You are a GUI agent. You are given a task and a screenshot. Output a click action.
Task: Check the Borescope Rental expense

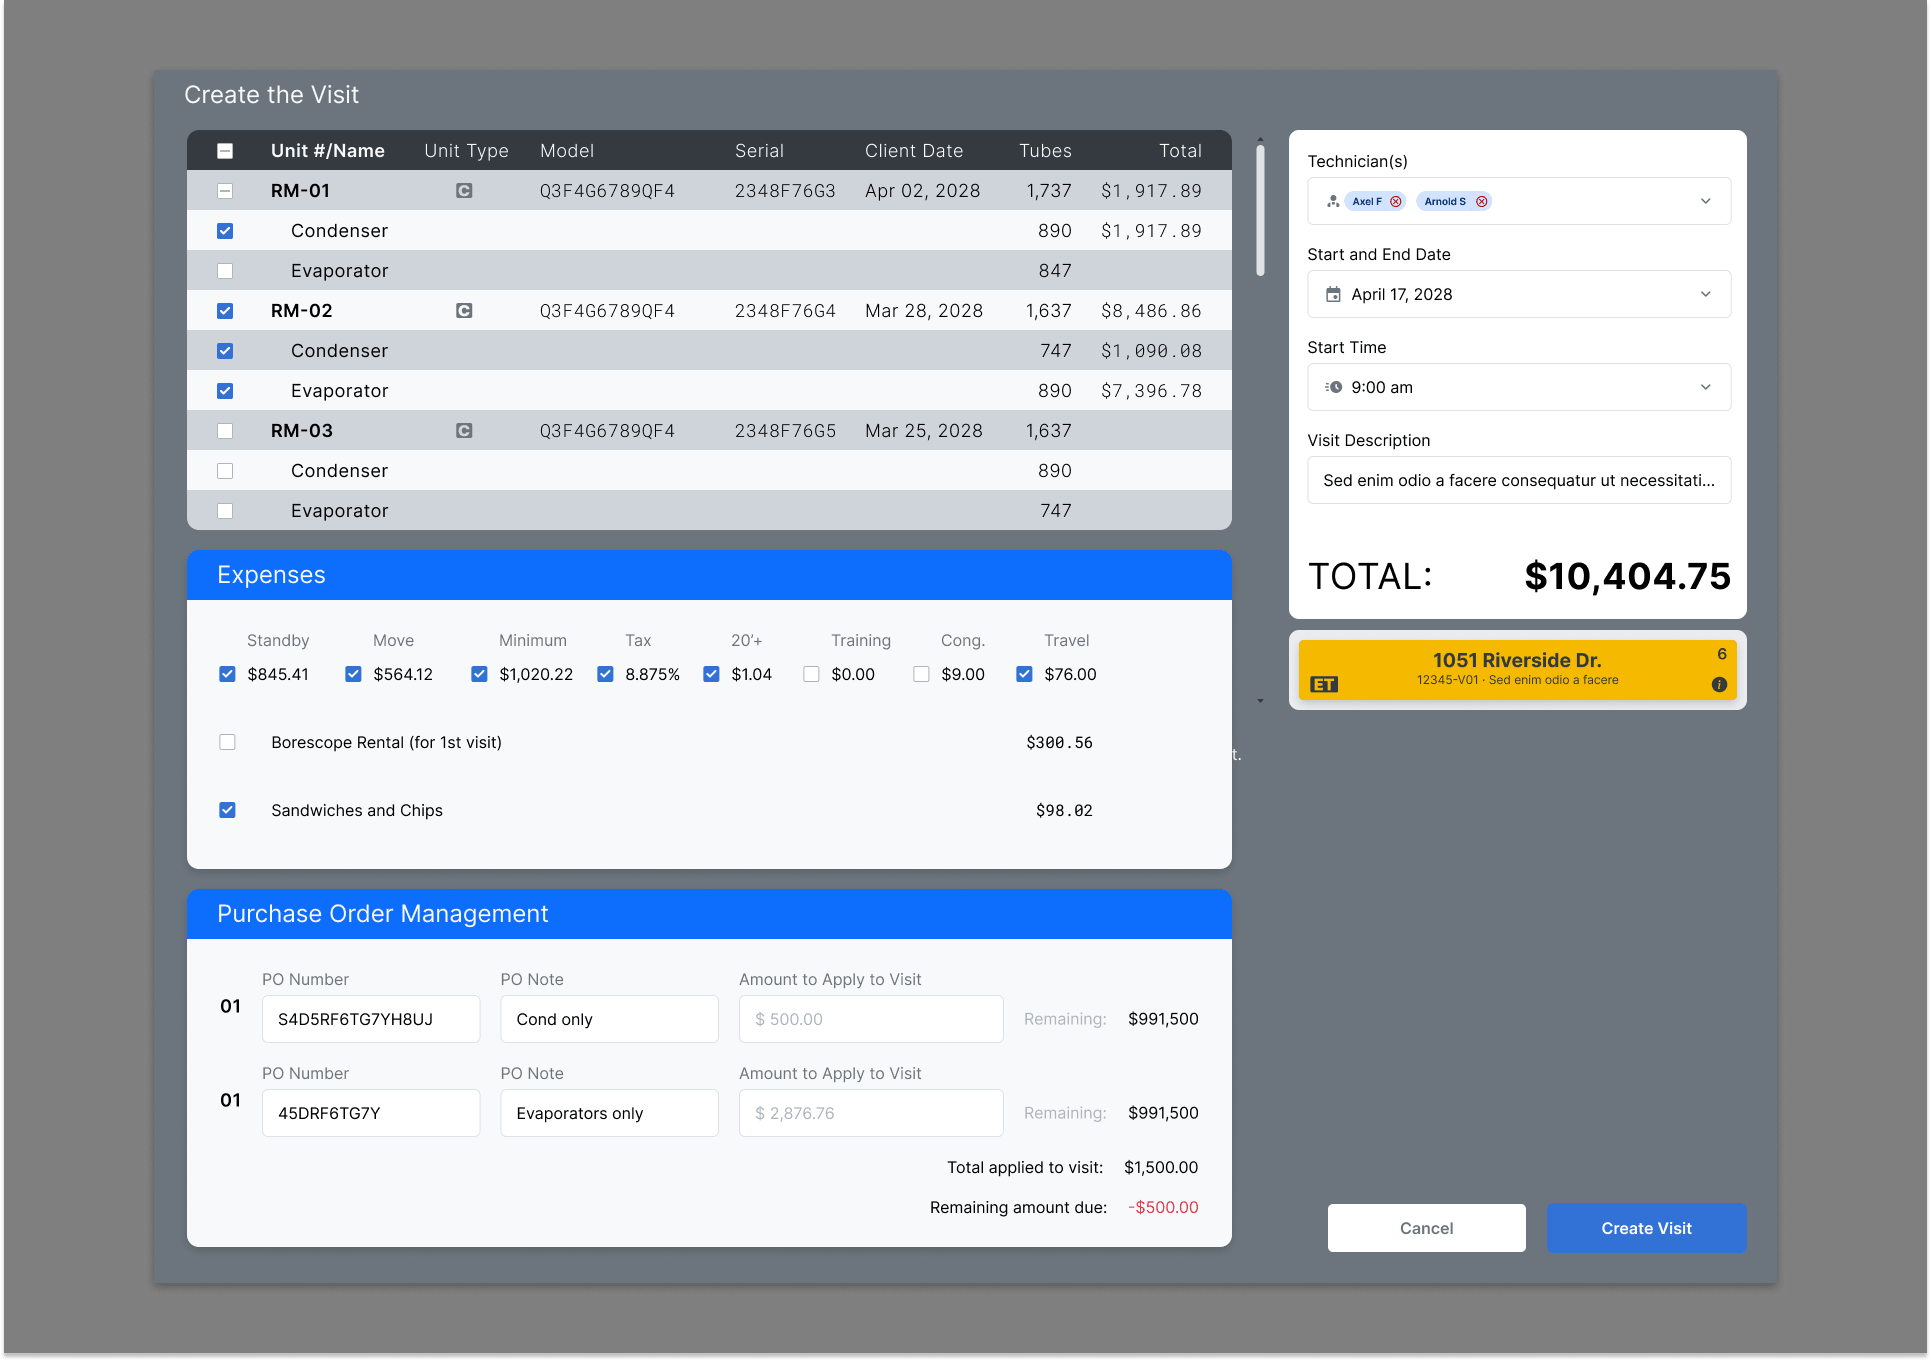tap(227, 742)
